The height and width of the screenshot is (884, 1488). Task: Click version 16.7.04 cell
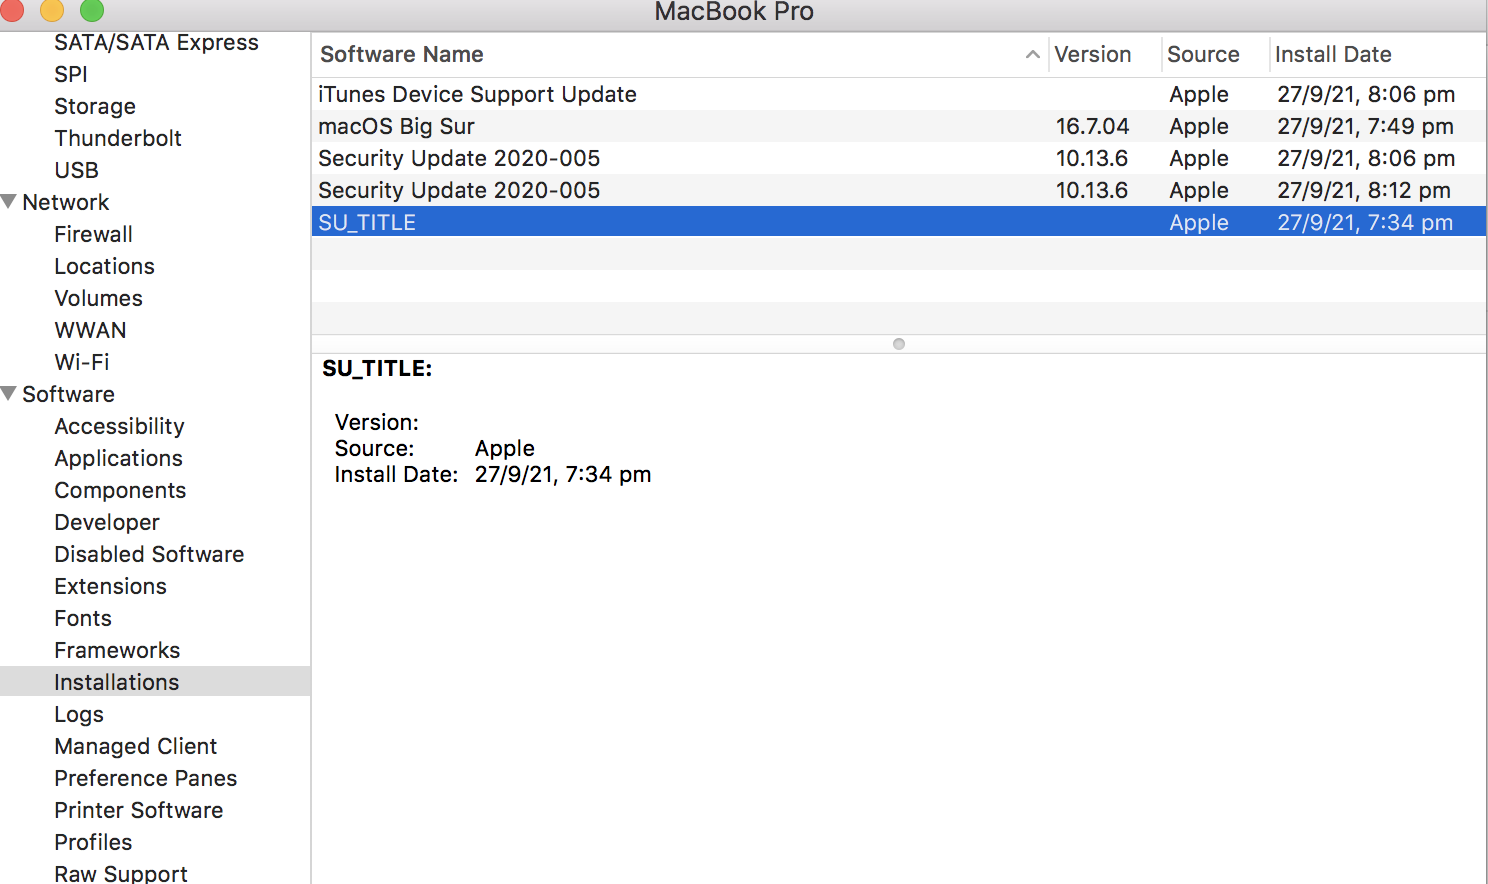pos(1092,126)
